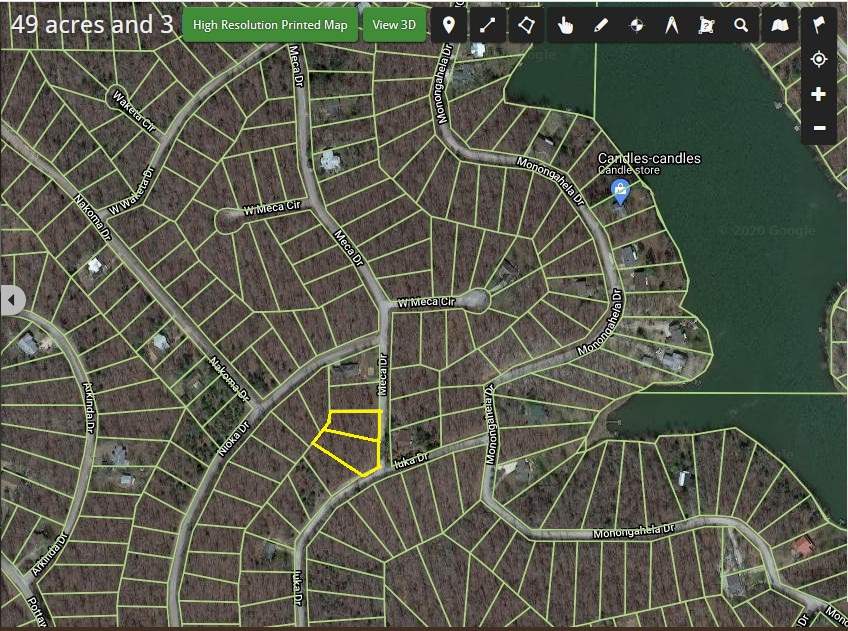
Task: Activate the hand pan tool
Action: (x=565, y=26)
